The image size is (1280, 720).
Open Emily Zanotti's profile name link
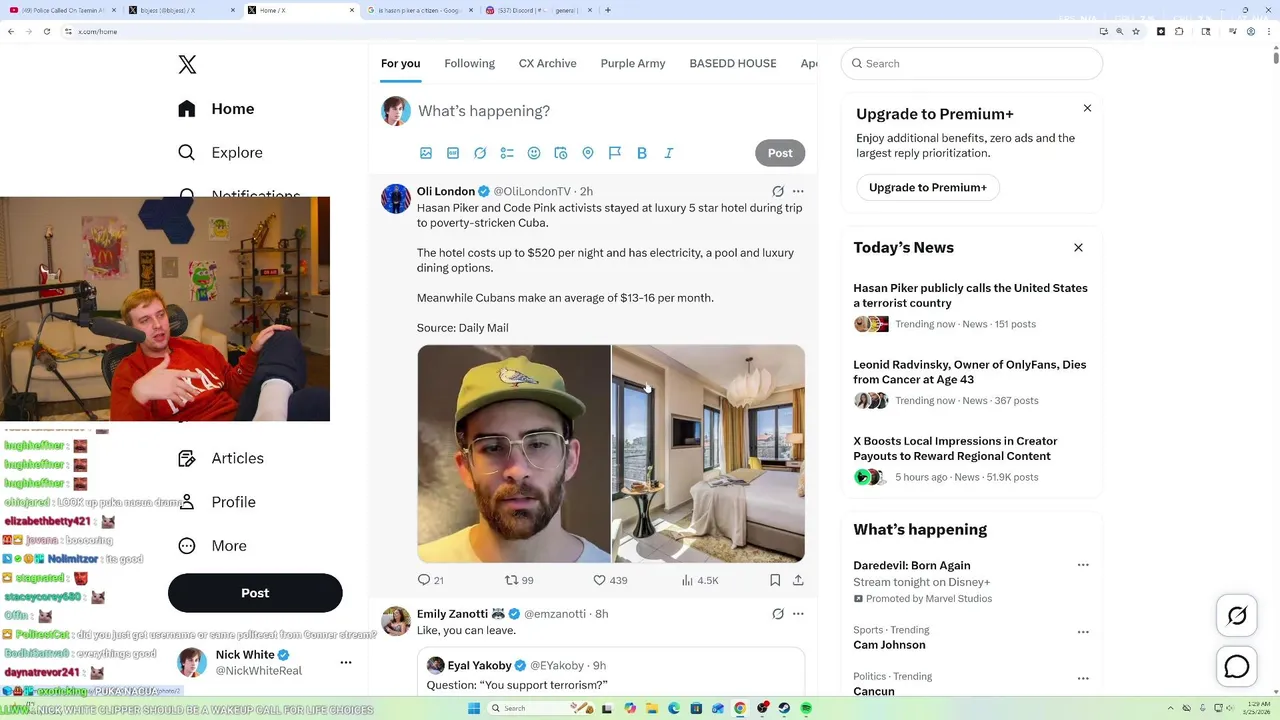452,614
